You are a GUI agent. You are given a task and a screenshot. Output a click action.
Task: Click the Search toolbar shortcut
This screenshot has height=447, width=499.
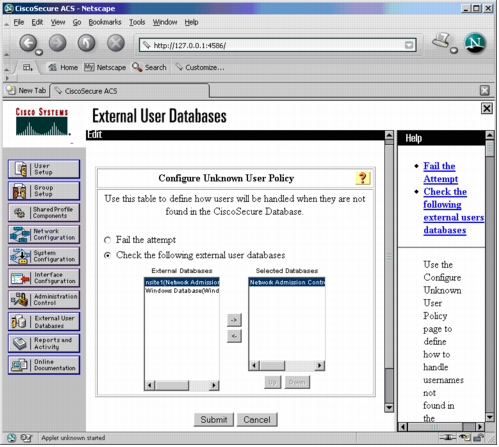click(x=149, y=68)
